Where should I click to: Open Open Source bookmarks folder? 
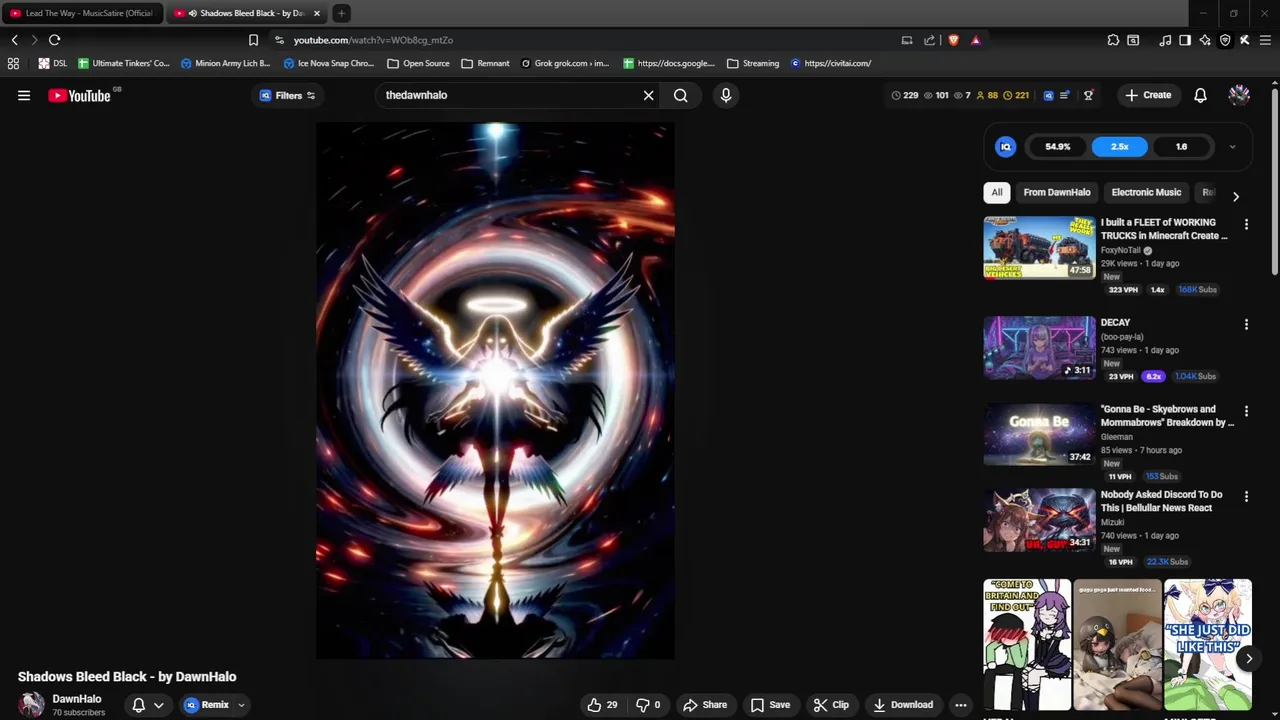pyautogui.click(x=419, y=63)
